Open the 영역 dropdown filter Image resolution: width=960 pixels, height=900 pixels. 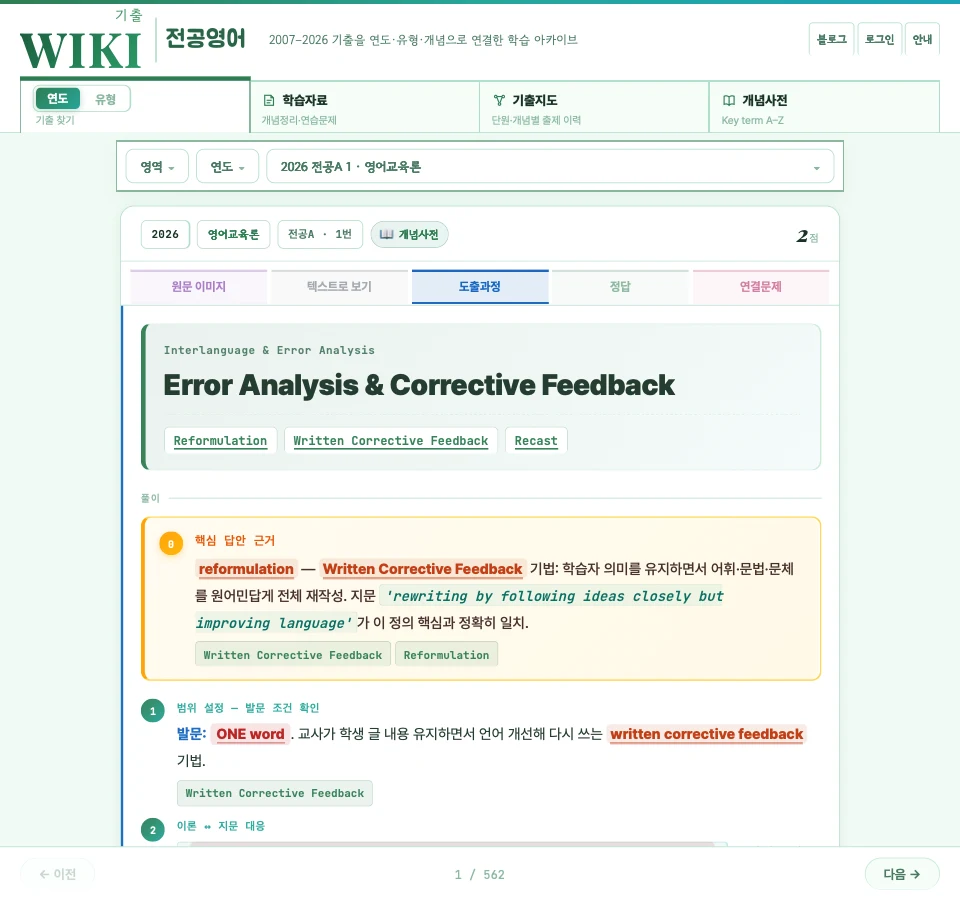(x=157, y=167)
